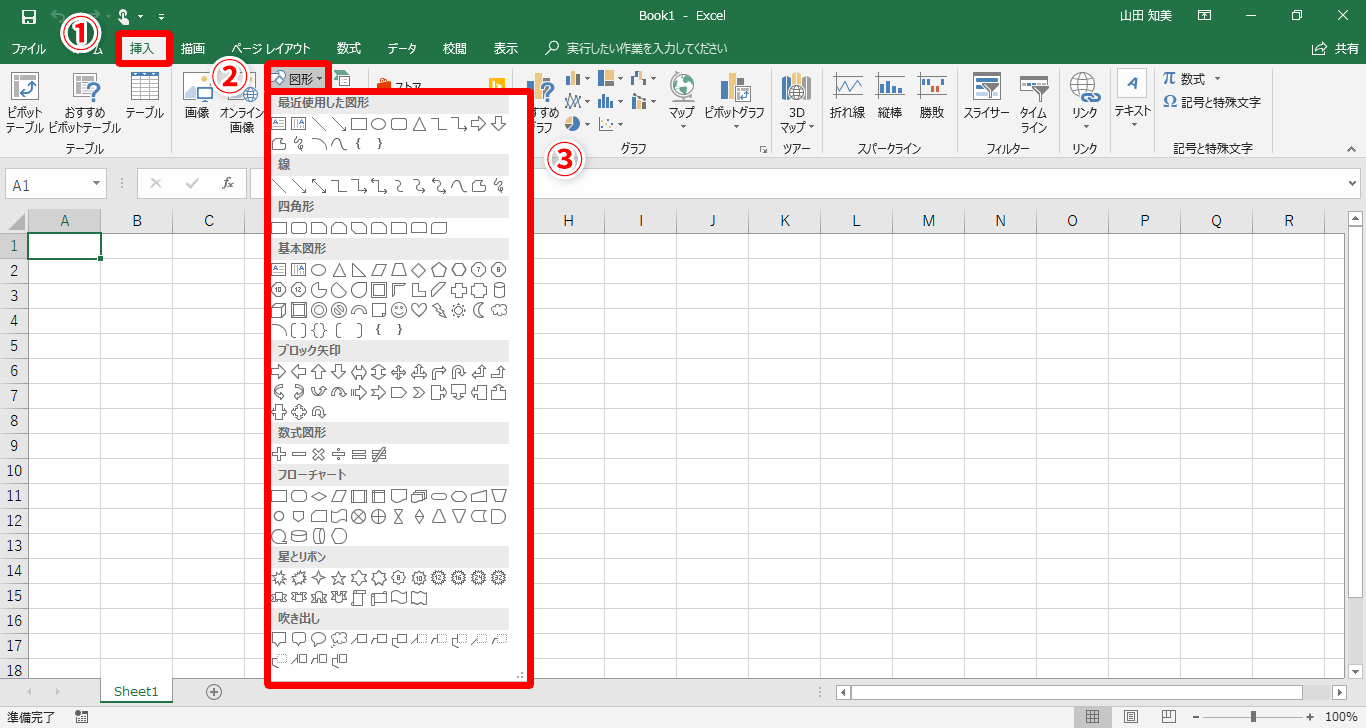Image resolution: width=1366 pixels, height=728 pixels.
Task: Open Recommended PivotTables (おすすめピボットテーブル)
Action: pyautogui.click(x=85, y=102)
